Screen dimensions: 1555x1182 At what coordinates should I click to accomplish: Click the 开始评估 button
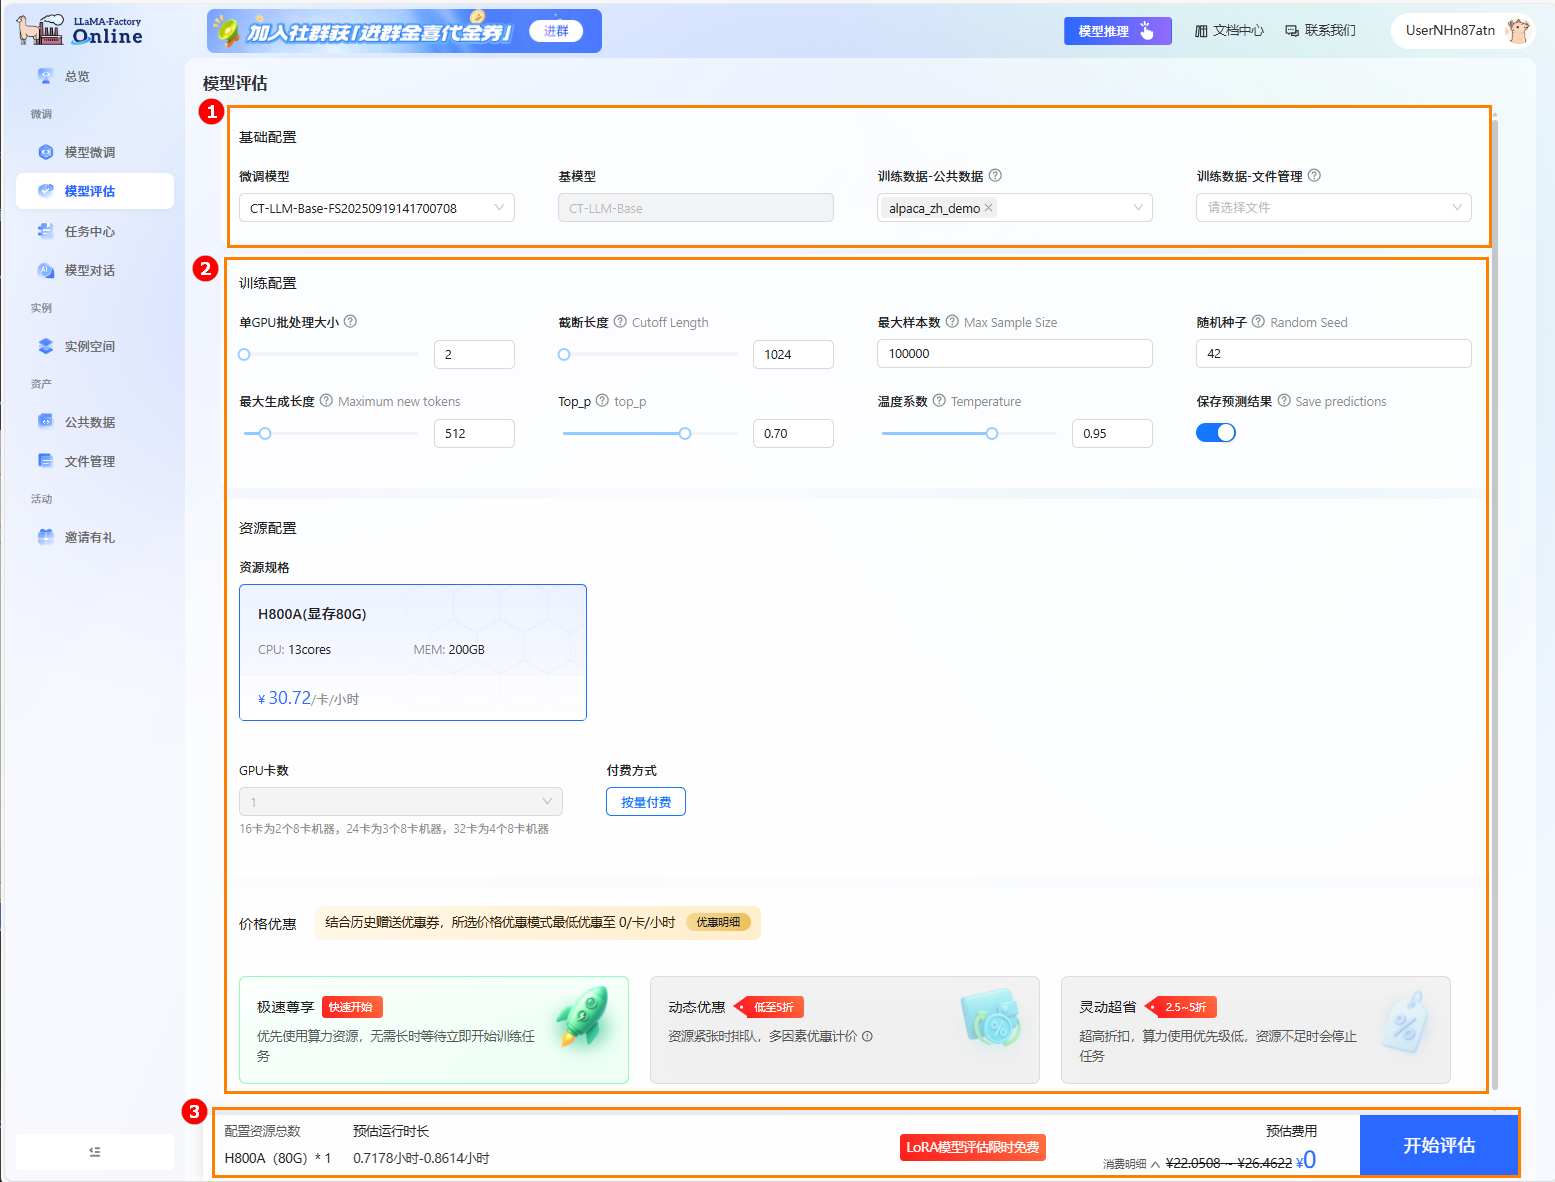tap(1438, 1145)
